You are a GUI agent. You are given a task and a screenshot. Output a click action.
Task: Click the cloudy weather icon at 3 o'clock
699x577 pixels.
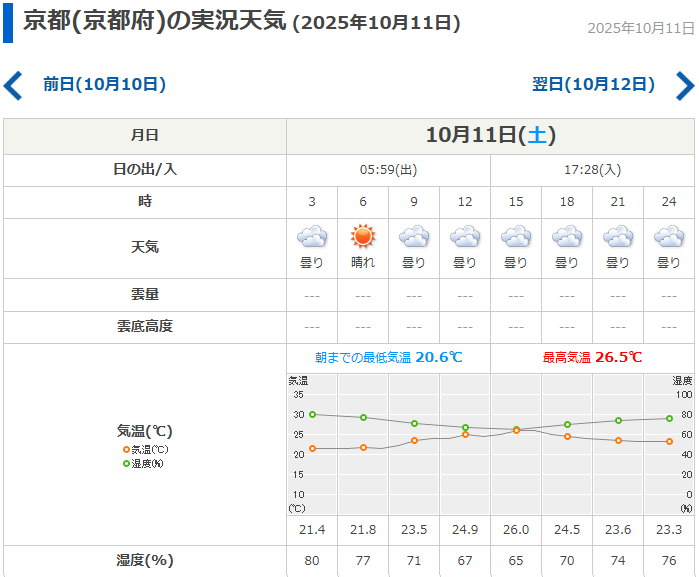[x=312, y=238]
